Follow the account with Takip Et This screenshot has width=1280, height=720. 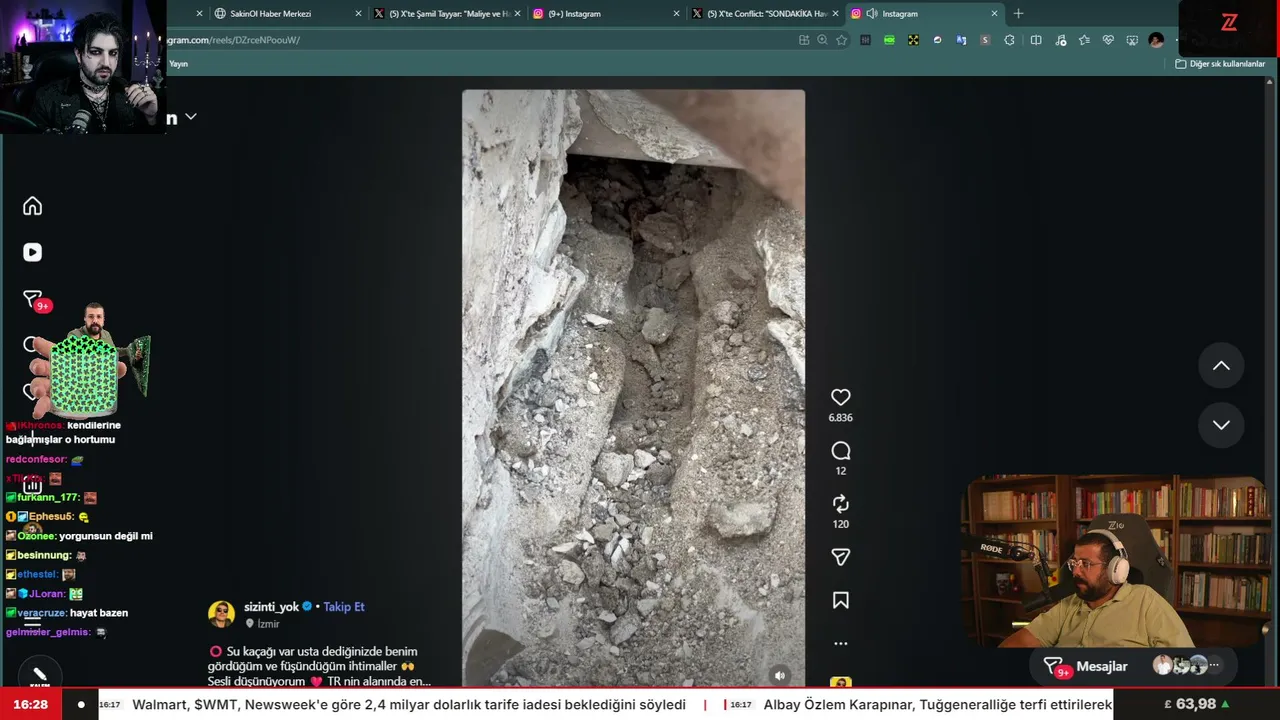click(x=344, y=607)
